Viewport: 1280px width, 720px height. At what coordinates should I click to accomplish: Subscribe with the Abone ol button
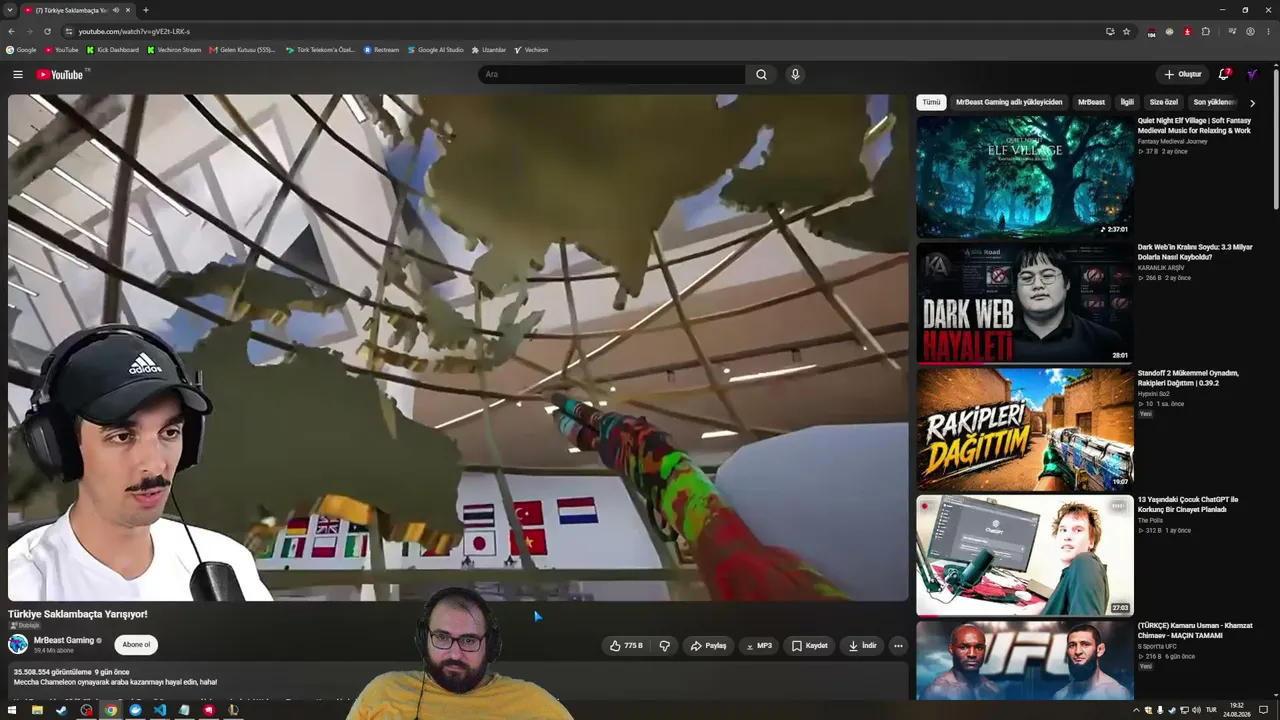136,645
